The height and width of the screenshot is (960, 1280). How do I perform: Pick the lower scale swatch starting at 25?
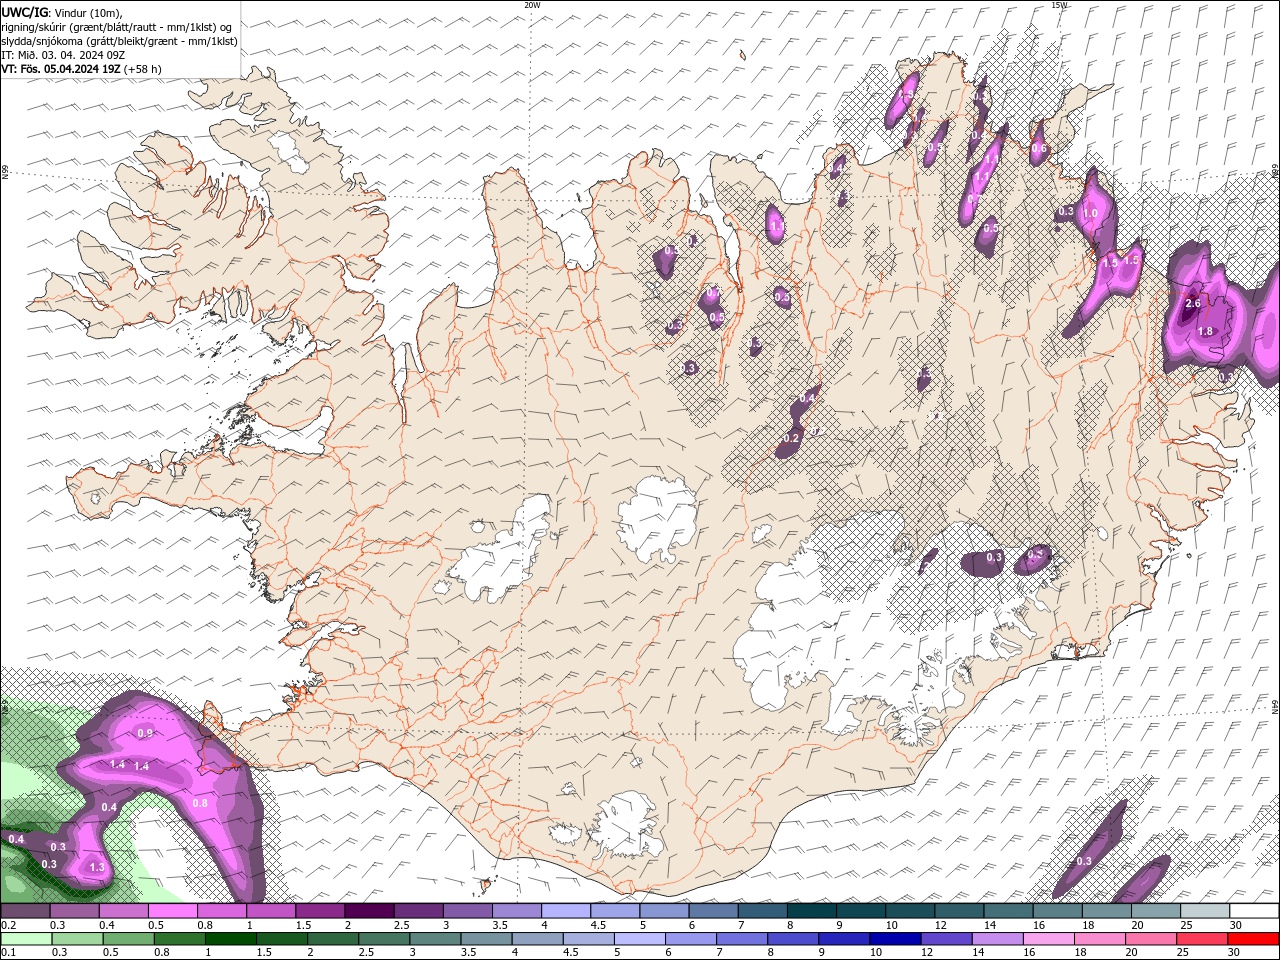coord(1202,939)
